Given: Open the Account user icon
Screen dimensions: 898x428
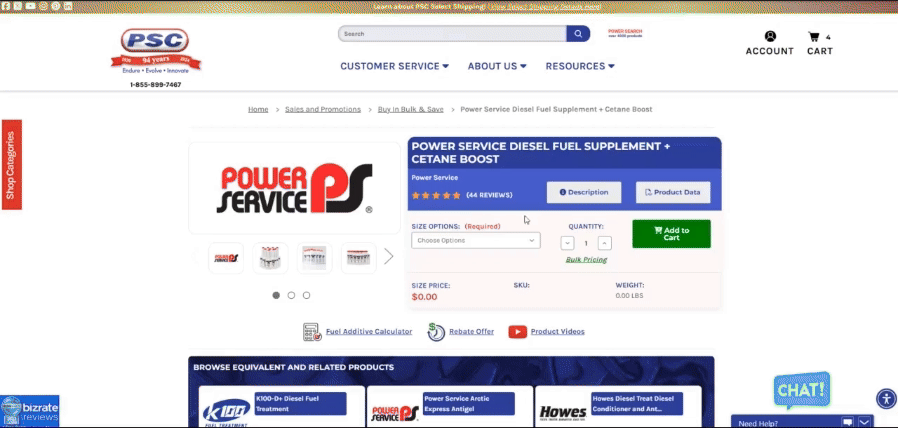Looking at the screenshot, I should [770, 36].
